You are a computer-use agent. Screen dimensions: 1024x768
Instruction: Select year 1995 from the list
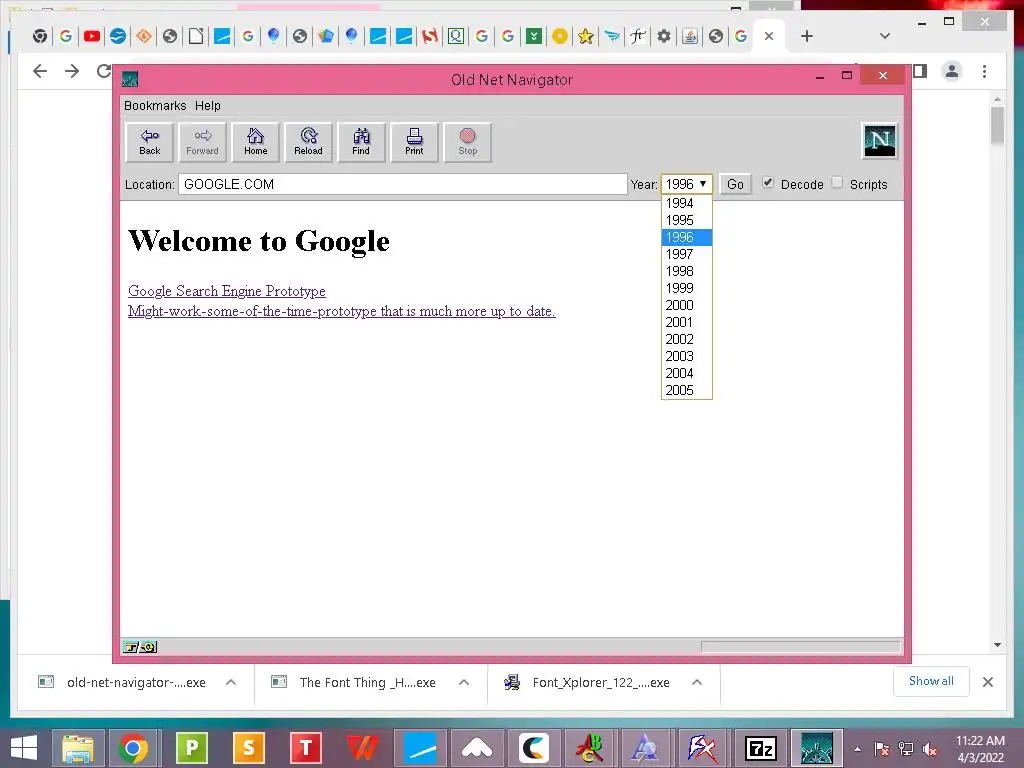click(x=686, y=220)
